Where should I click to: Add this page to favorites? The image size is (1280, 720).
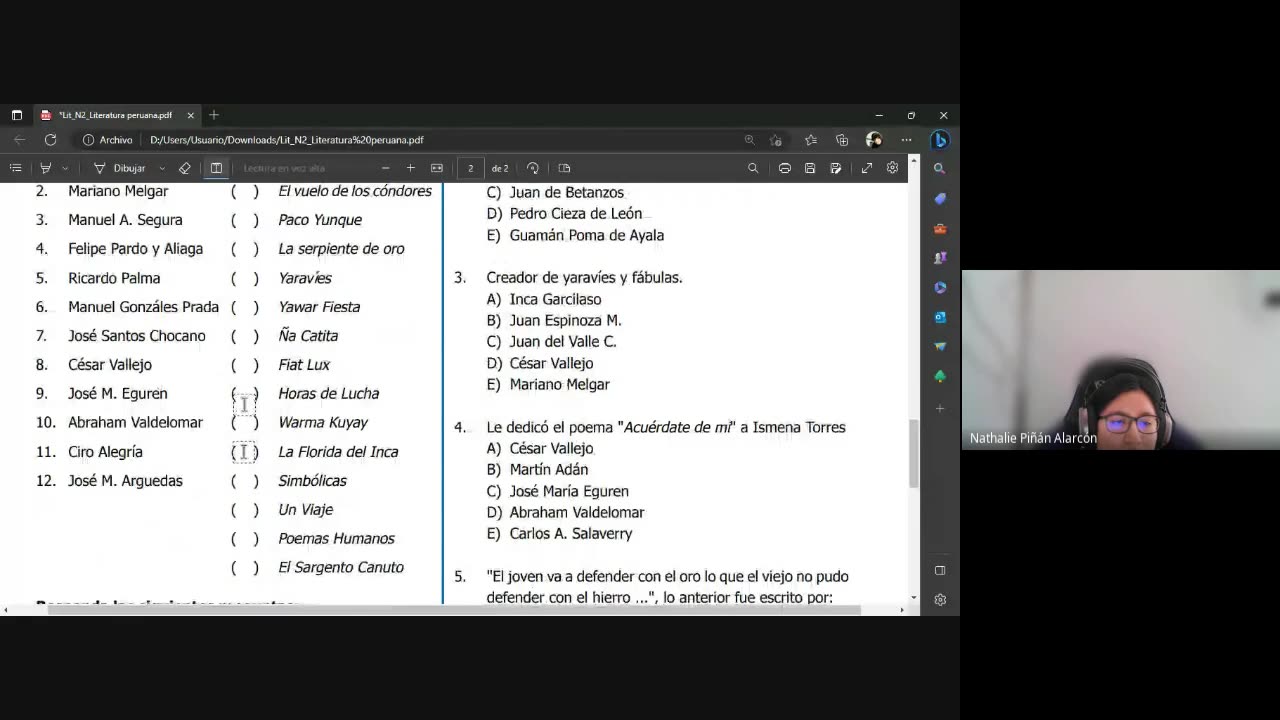(776, 140)
